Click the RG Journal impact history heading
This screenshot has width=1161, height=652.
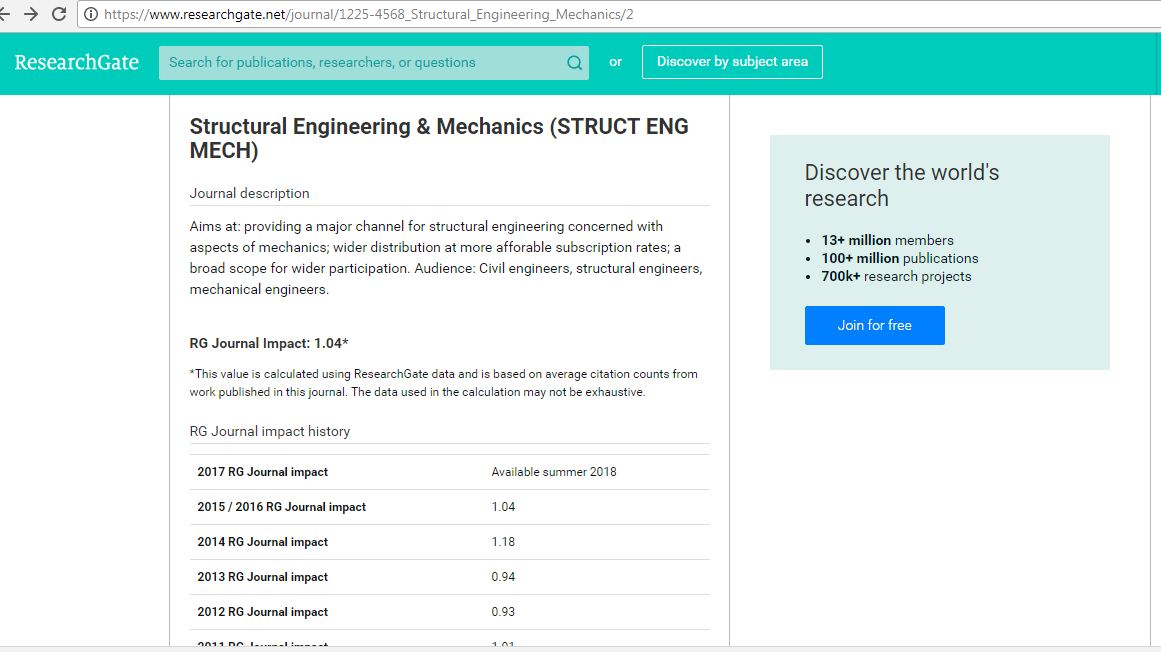pos(269,431)
